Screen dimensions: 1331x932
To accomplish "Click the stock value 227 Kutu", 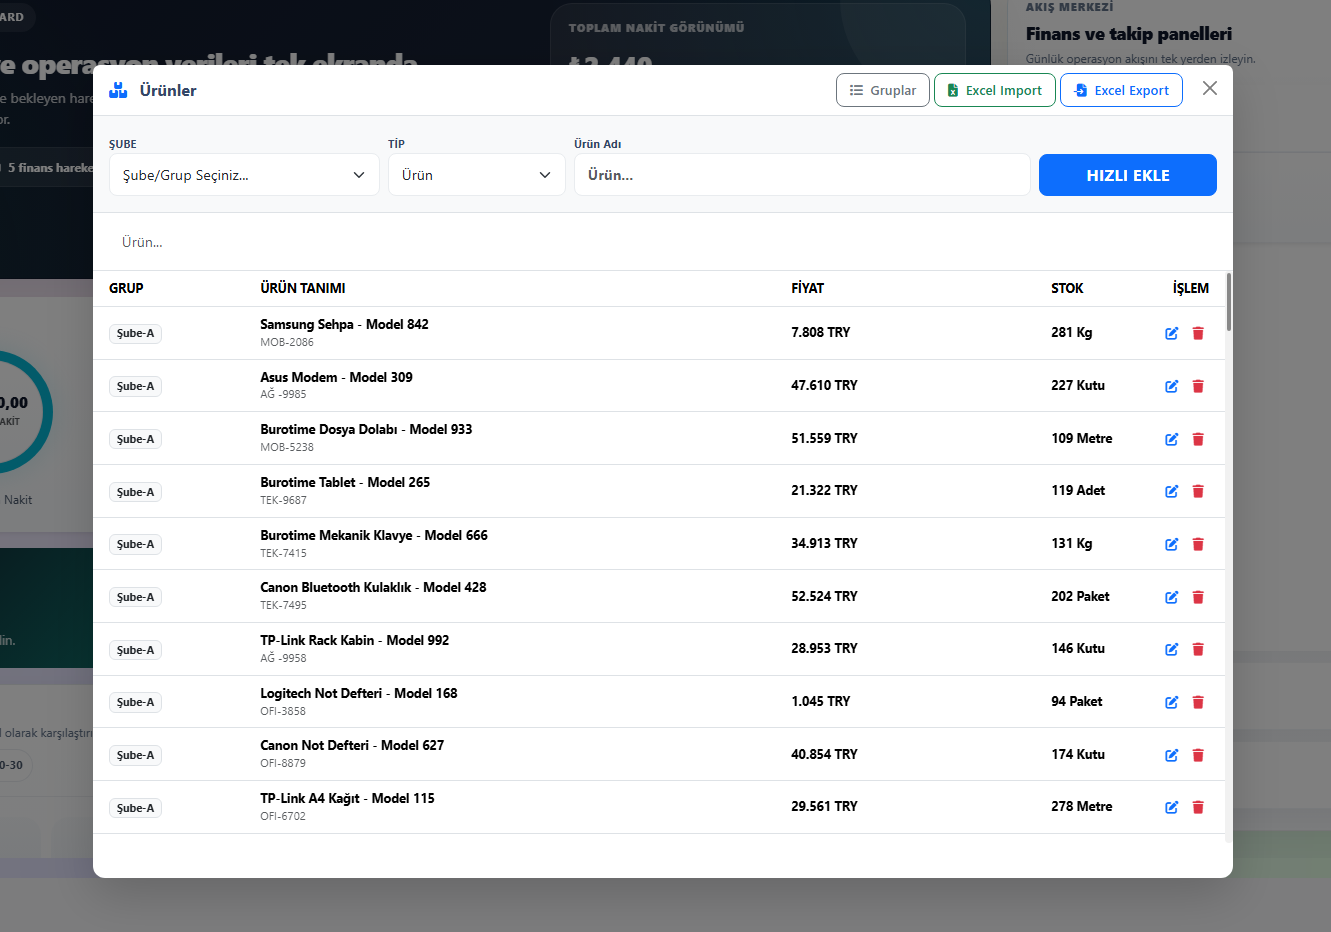I will (1078, 385).
